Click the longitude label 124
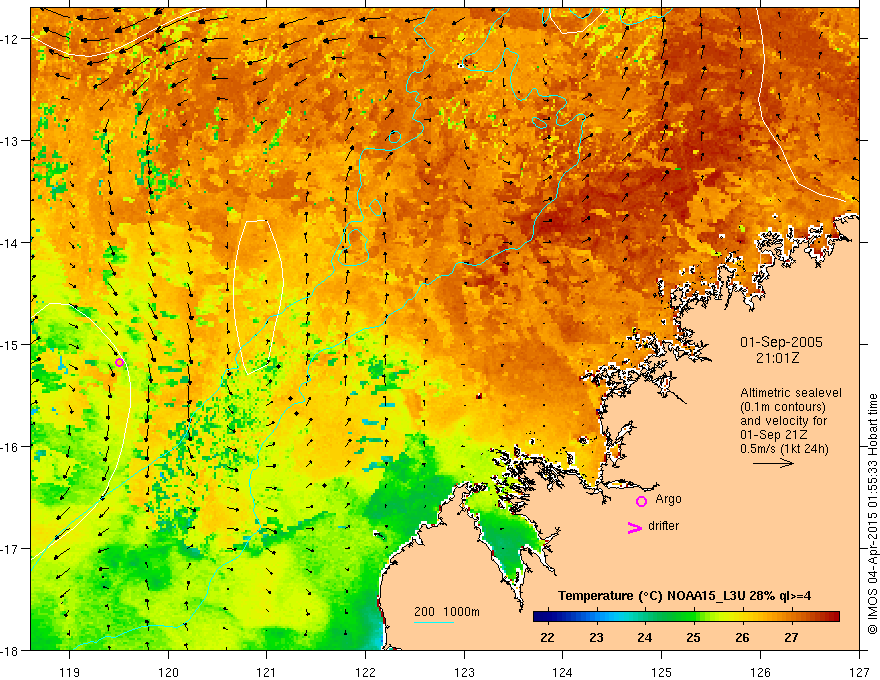The height and width of the screenshot is (680, 880). pos(563,672)
